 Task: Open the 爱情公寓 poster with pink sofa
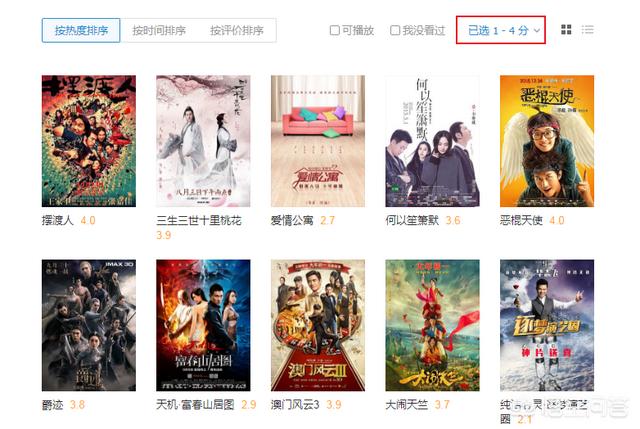(x=318, y=141)
